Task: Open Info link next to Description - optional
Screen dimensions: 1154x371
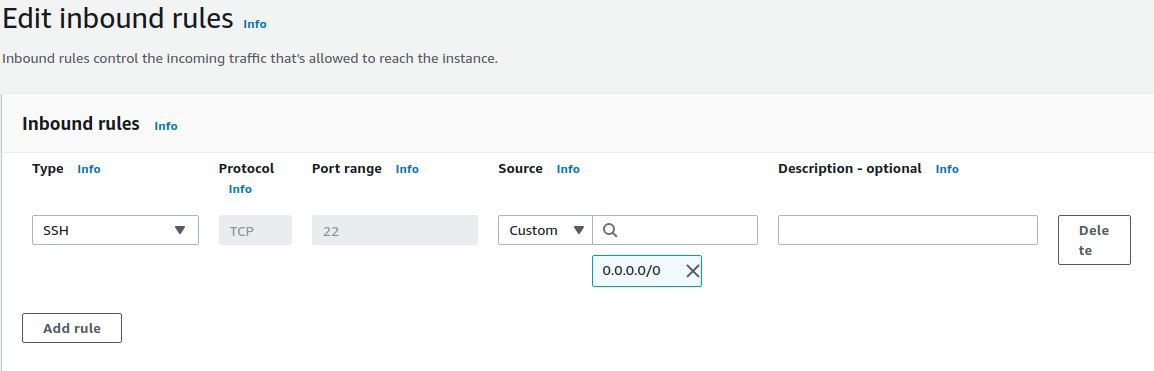Action: pyautogui.click(x=947, y=169)
